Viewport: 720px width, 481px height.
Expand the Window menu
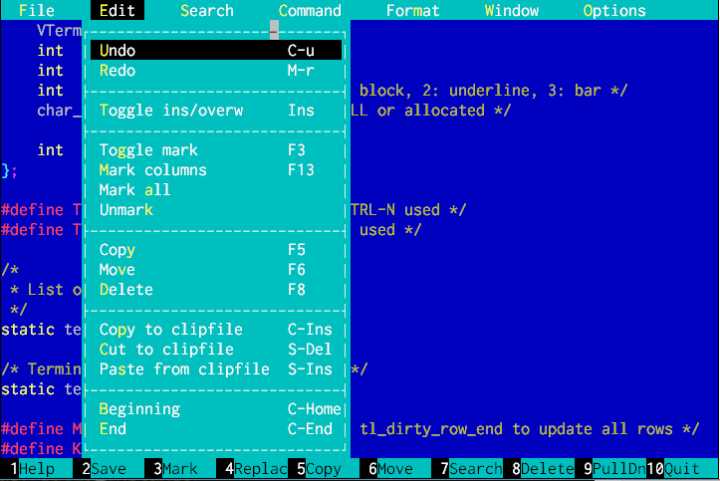coord(510,11)
